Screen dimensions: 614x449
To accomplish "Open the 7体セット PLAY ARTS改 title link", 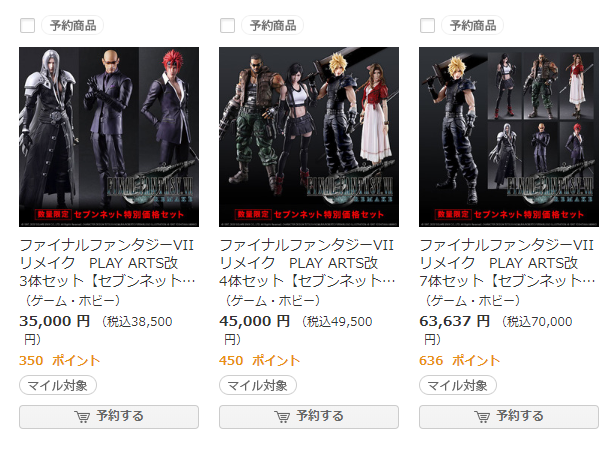I will (507, 263).
